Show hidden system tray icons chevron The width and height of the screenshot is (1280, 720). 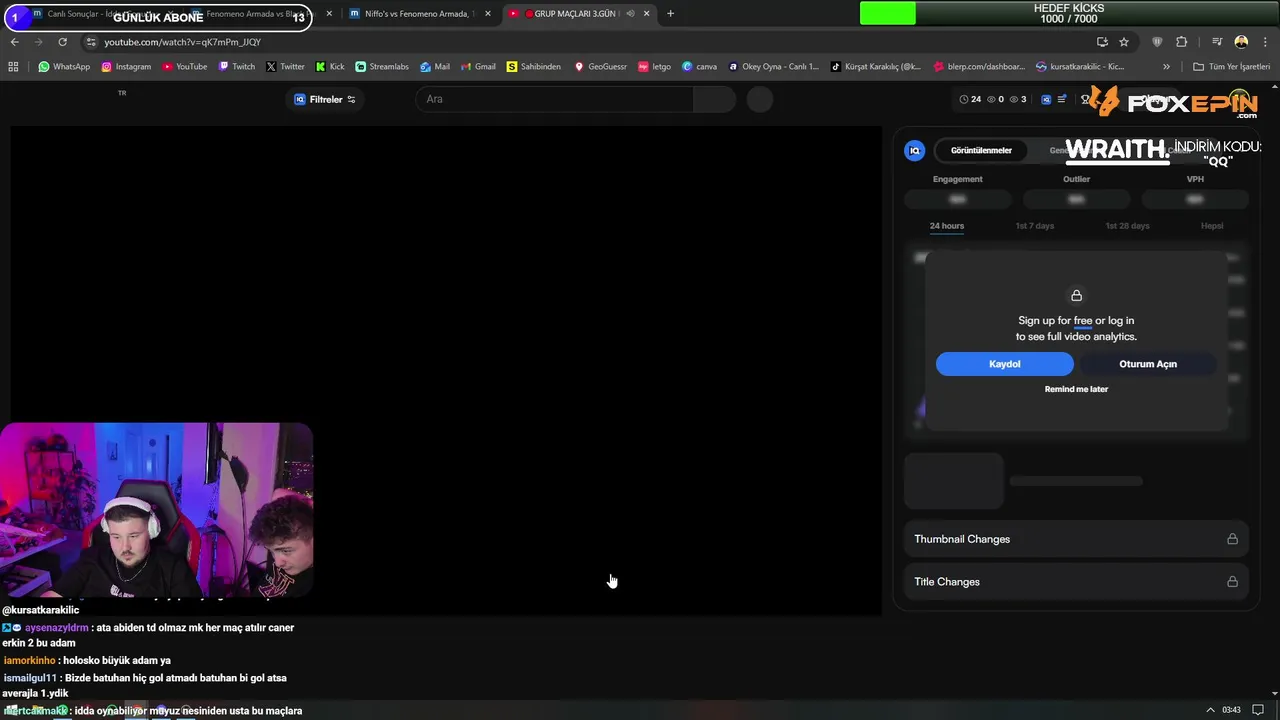(x=1210, y=710)
